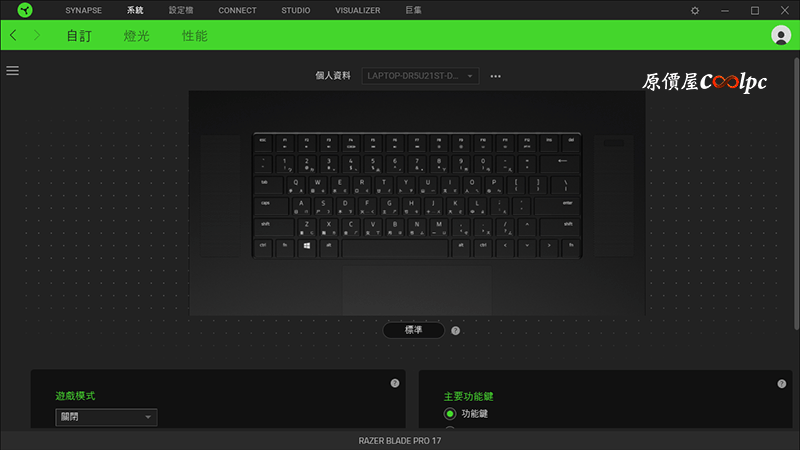Select the 自訂 subtab
Image resolution: width=800 pixels, height=450 pixels.
coord(79,36)
